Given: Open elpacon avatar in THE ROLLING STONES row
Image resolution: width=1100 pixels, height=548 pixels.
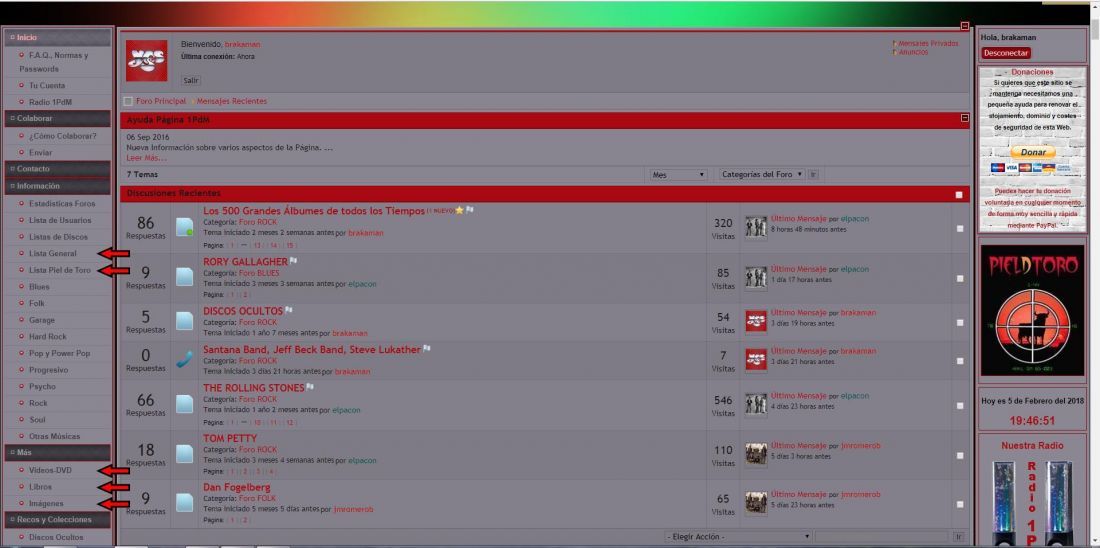Looking at the screenshot, I should pyautogui.click(x=756, y=403).
